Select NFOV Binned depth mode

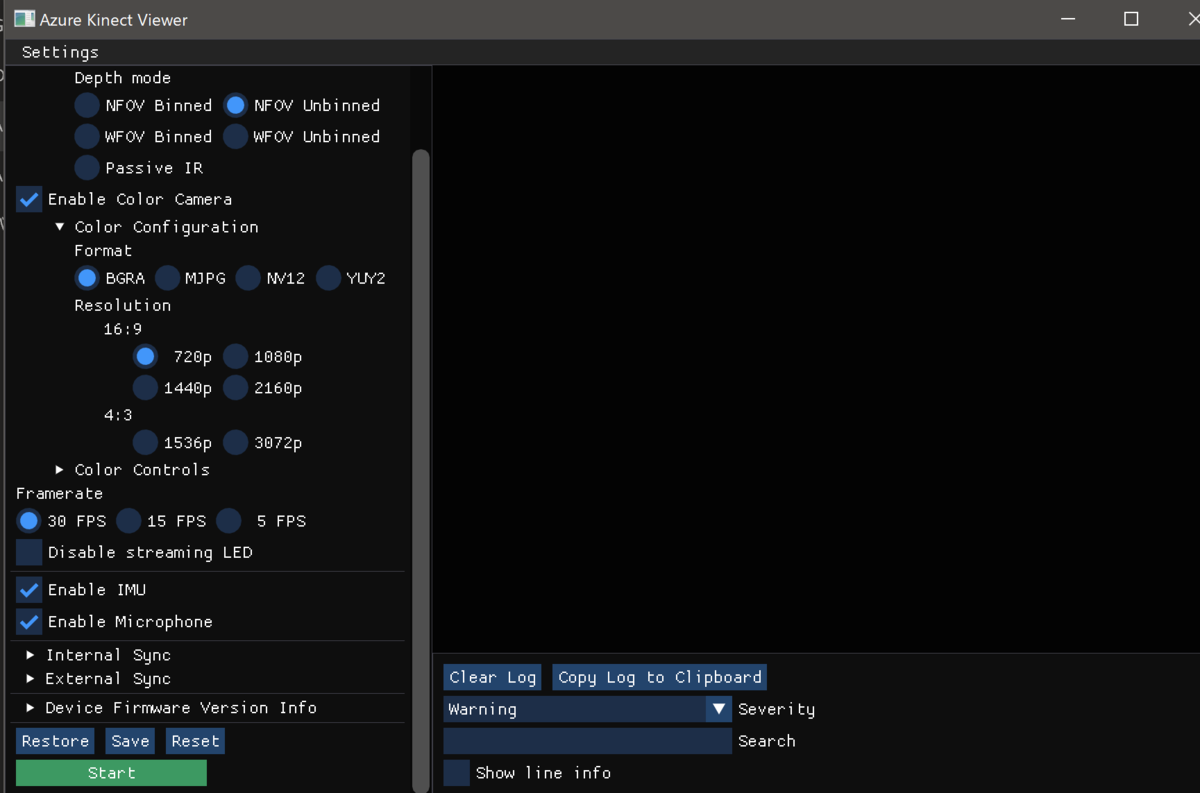click(x=87, y=105)
